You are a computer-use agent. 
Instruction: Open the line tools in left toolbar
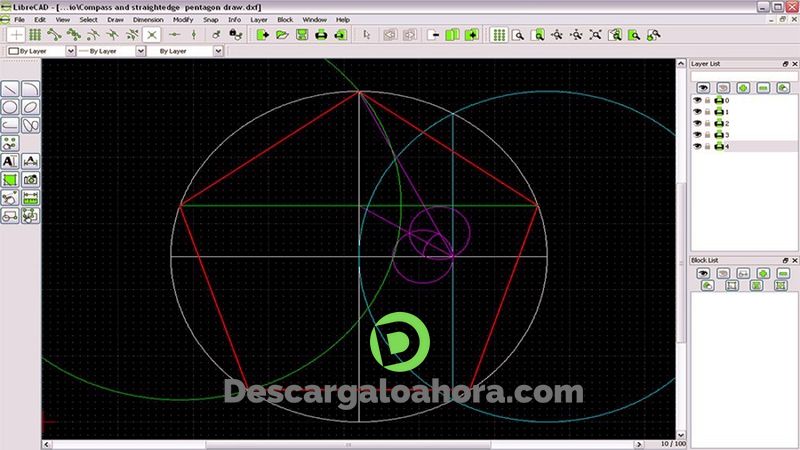coord(10,89)
